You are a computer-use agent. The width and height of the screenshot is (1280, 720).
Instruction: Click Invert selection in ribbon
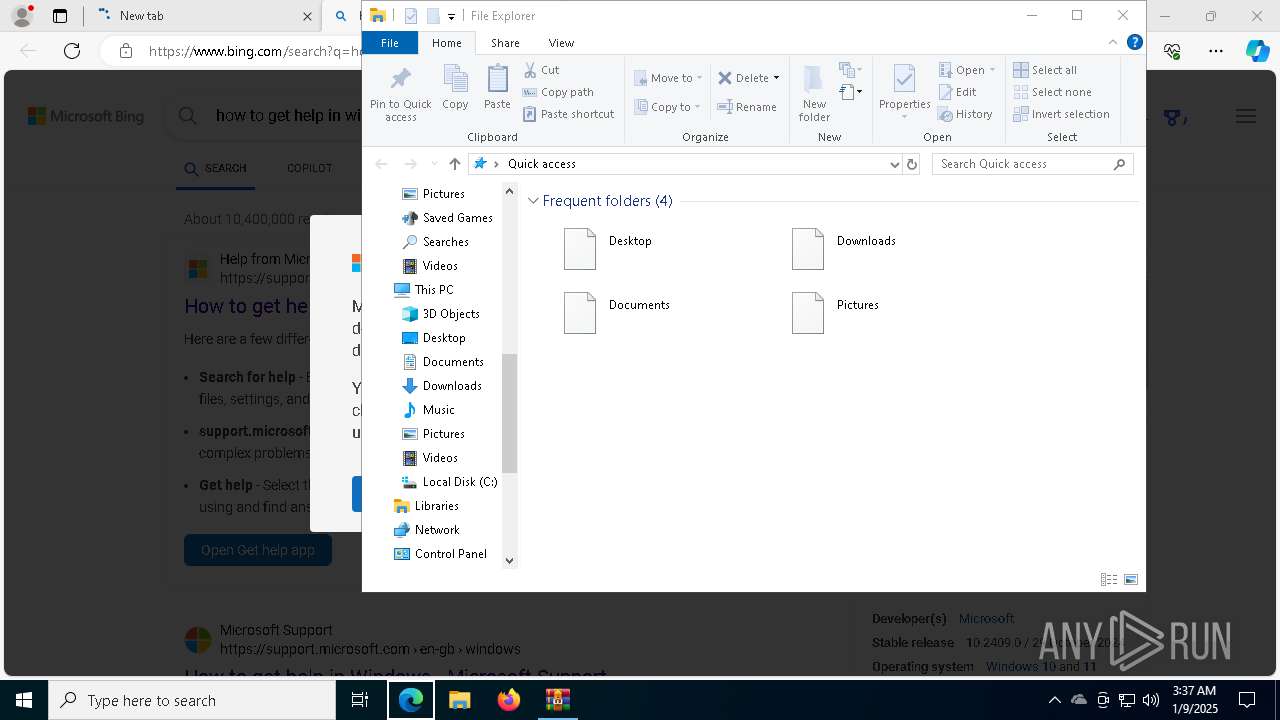[x=1061, y=114]
